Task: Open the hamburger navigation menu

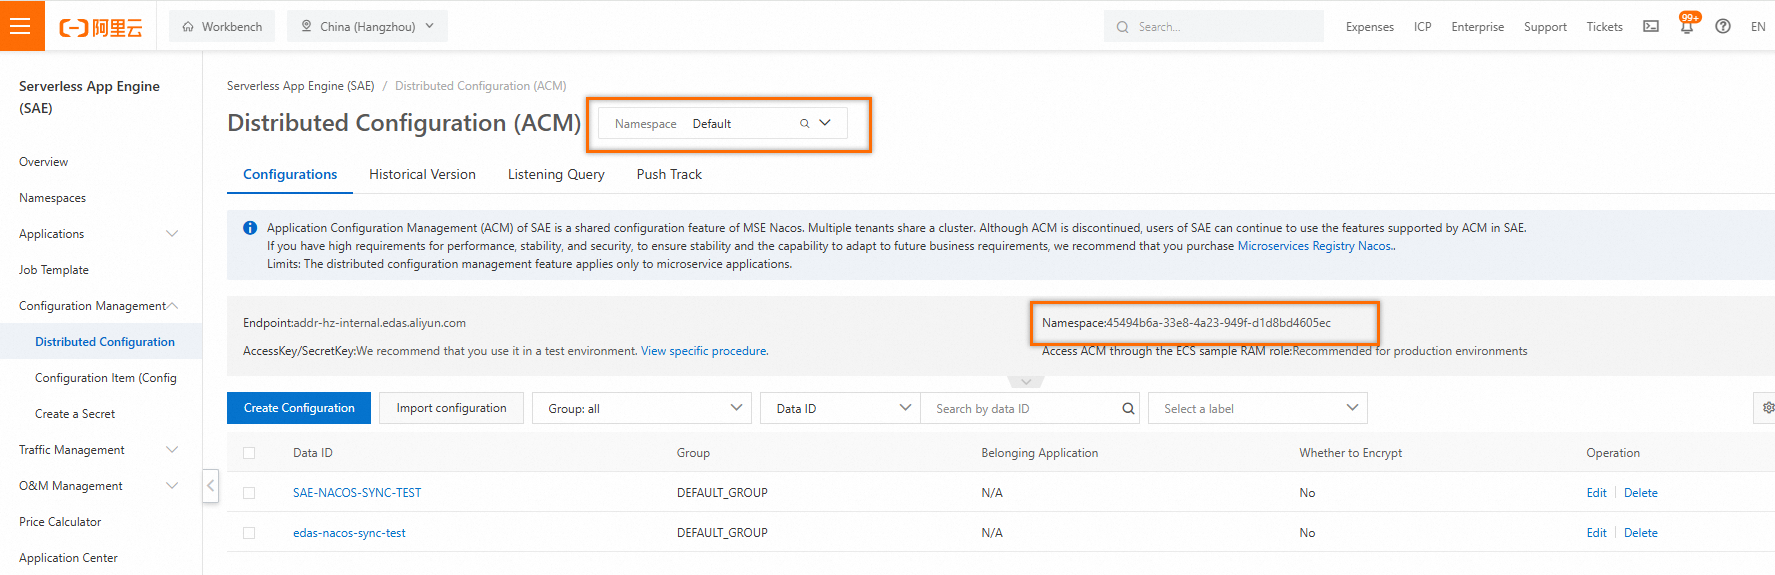Action: tap(21, 26)
